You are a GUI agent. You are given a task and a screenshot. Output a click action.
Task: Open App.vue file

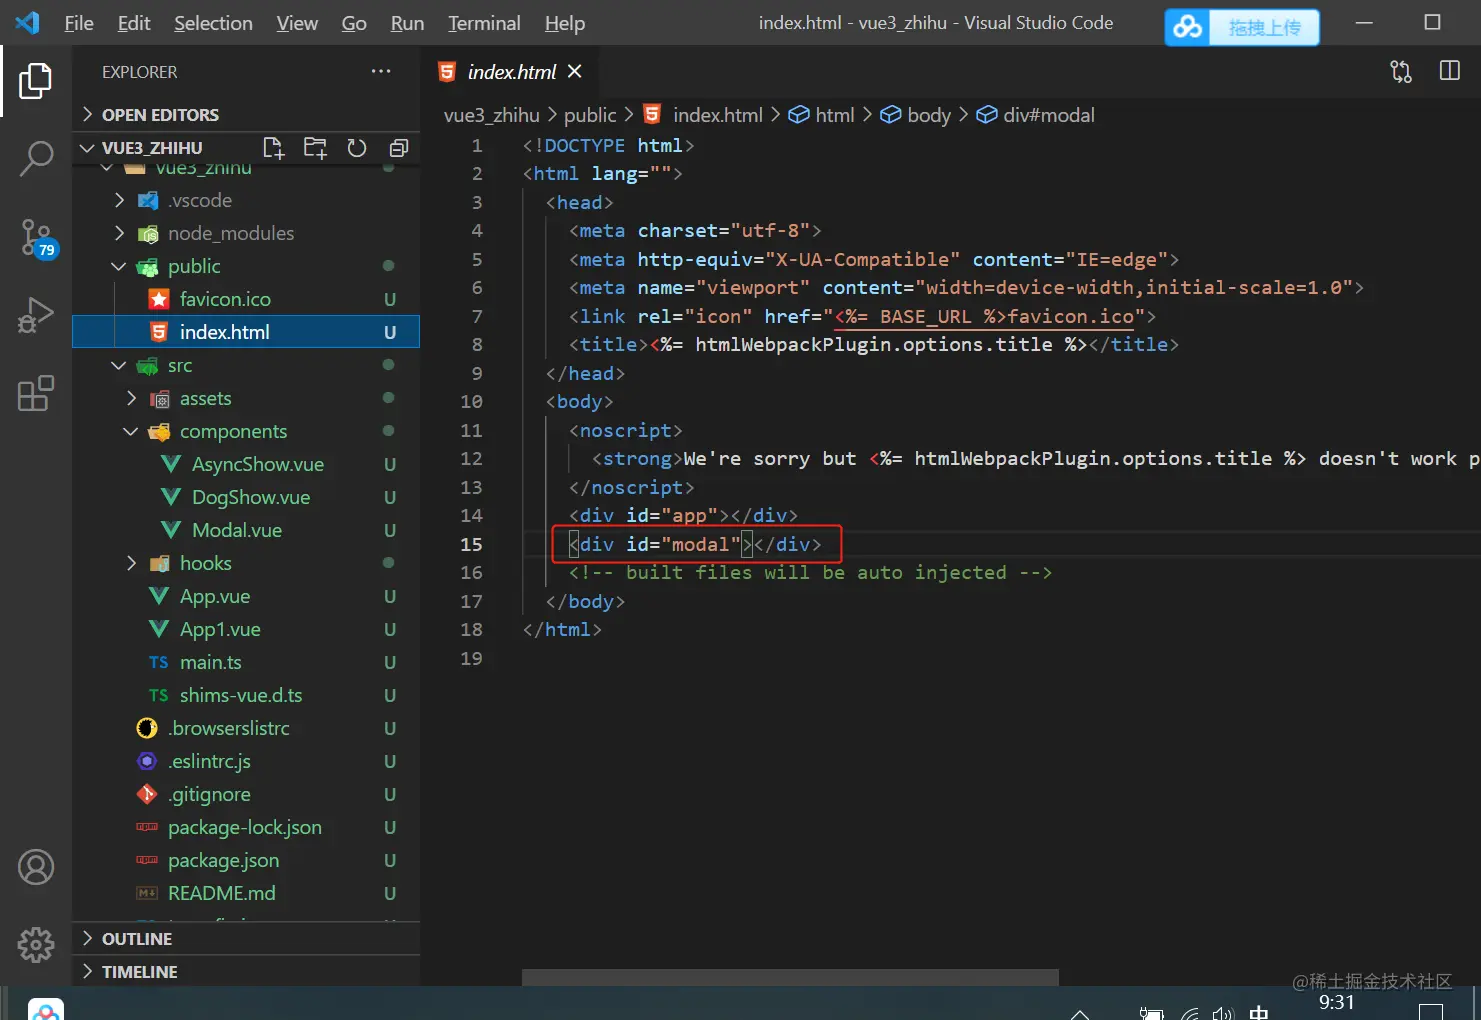tap(246, 596)
